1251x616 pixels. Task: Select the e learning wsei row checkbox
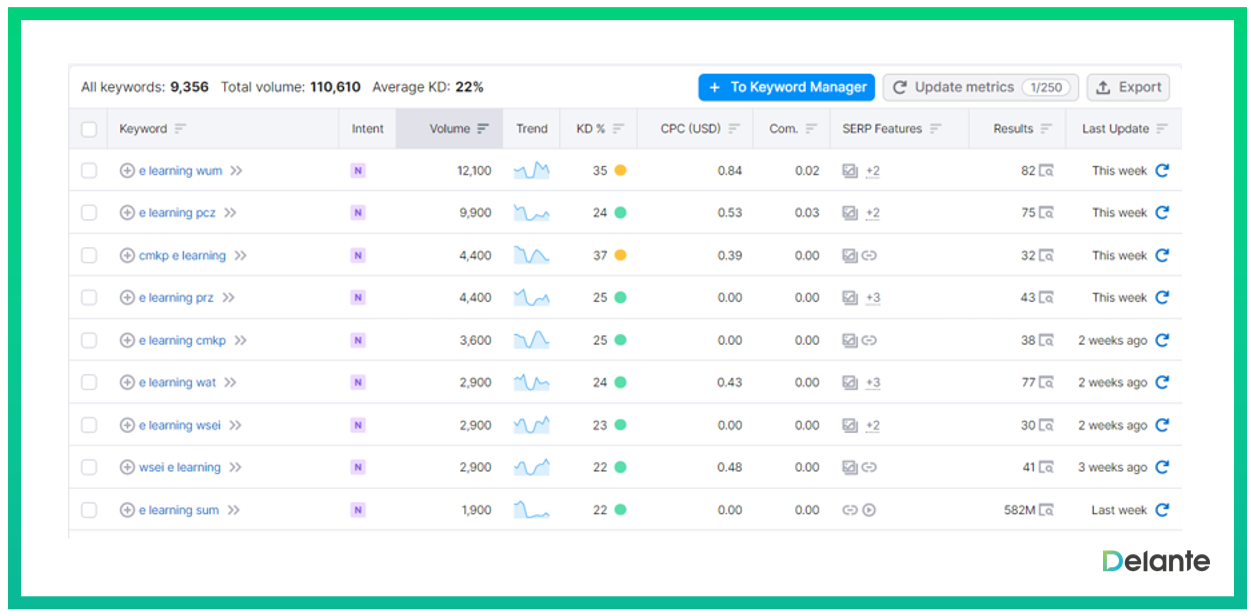click(x=89, y=425)
